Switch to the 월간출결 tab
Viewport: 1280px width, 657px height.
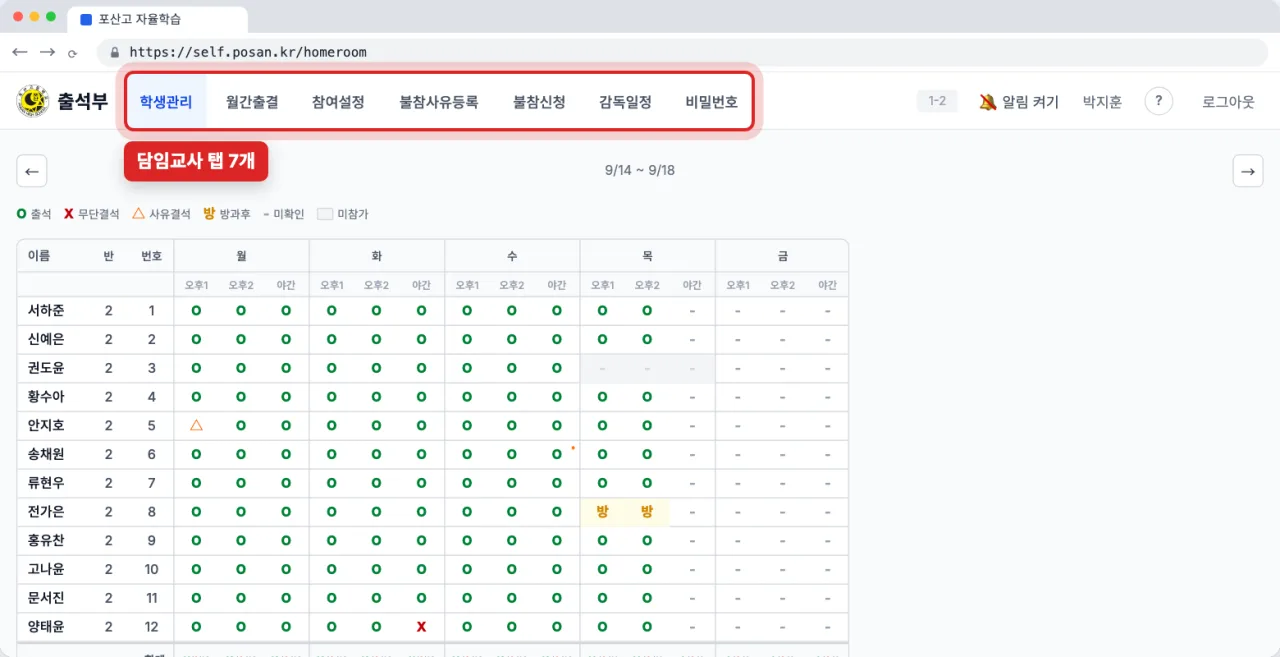pyautogui.click(x=252, y=101)
